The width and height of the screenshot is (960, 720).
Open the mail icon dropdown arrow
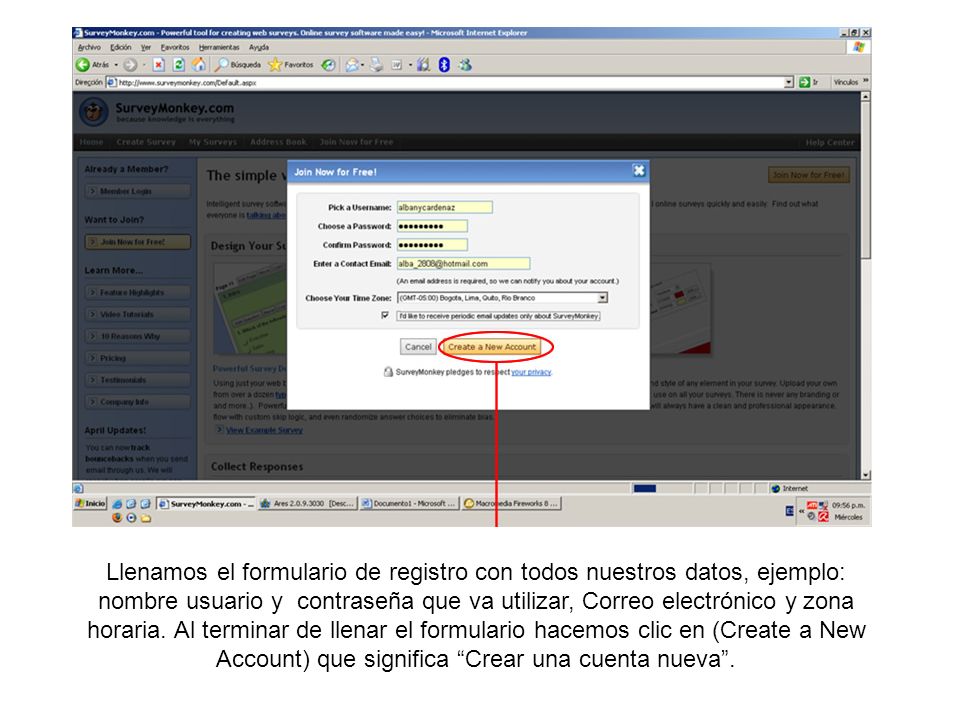[x=362, y=64]
